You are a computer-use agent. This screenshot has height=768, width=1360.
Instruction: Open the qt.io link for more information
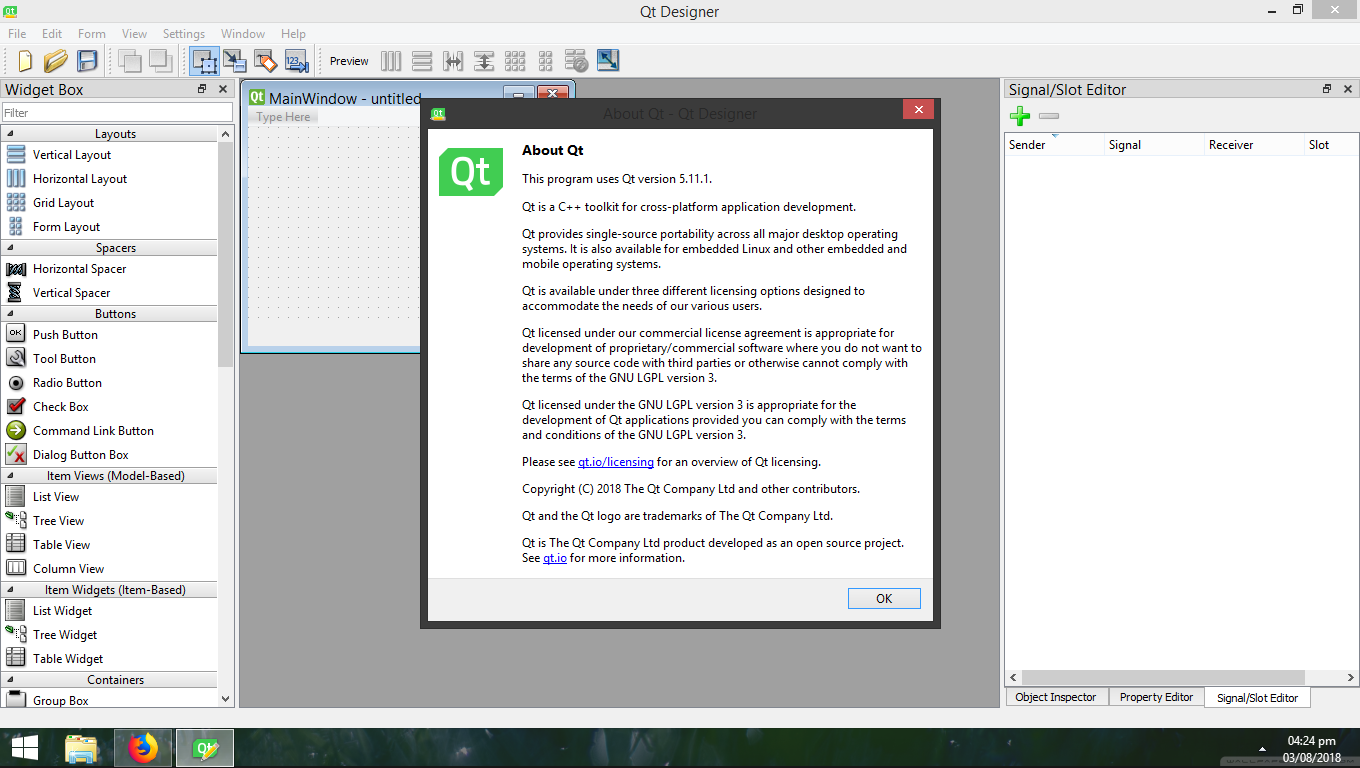[x=555, y=558]
